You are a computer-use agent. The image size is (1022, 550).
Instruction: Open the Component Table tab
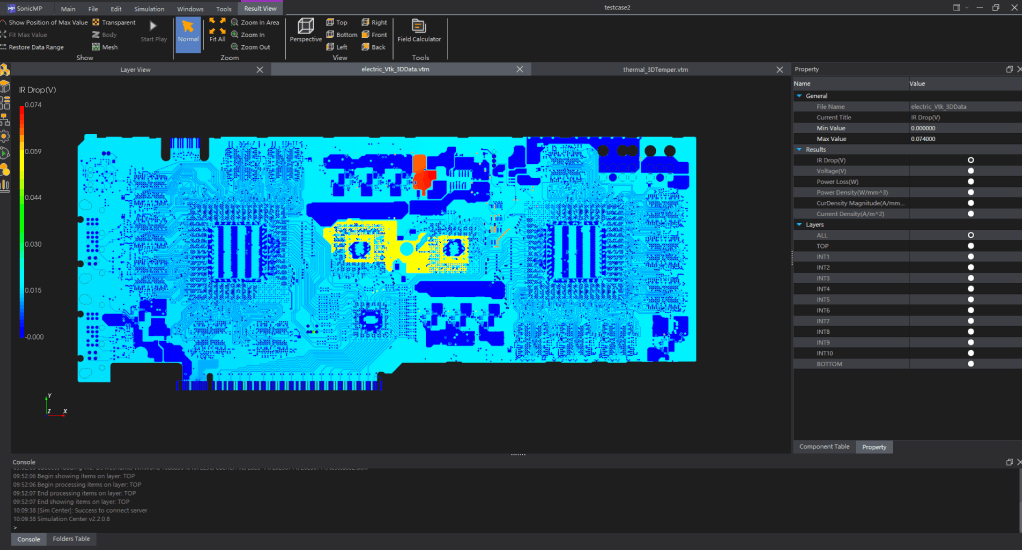click(x=824, y=446)
